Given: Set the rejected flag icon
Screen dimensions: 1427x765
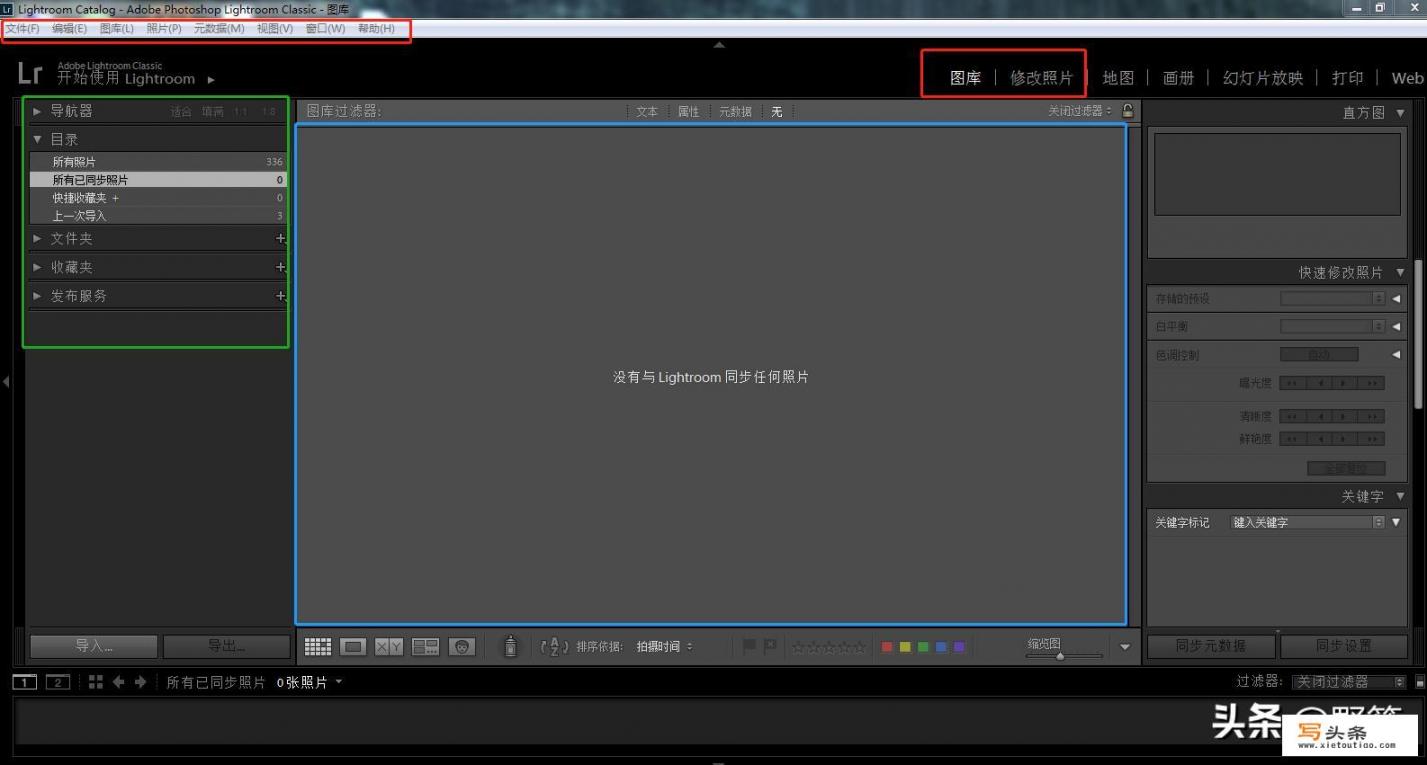Looking at the screenshot, I should pyautogui.click(x=770, y=646).
